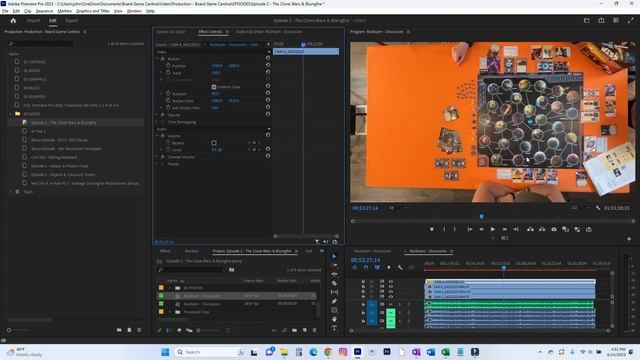Image resolution: width=640 pixels, height=360 pixels.
Task: Select the Hand tool
Action: pyautogui.click(x=334, y=319)
